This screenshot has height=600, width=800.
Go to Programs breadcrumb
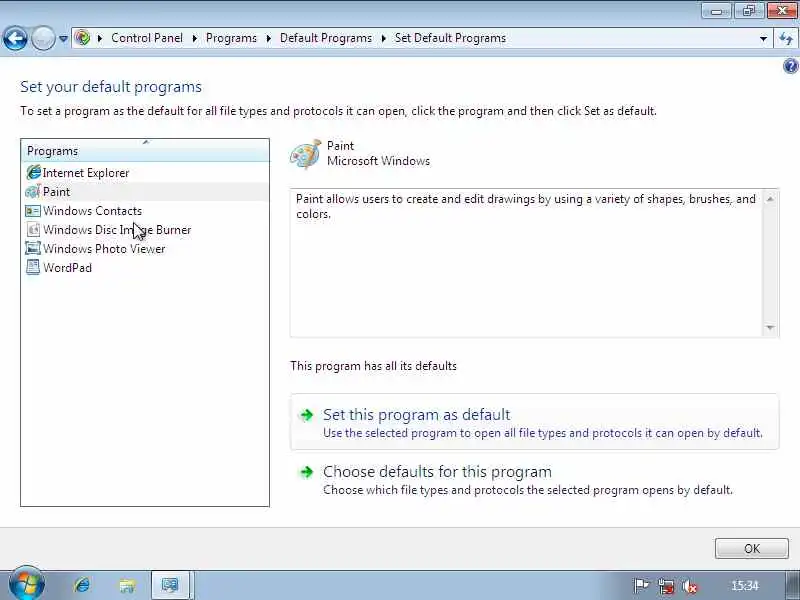(x=231, y=38)
